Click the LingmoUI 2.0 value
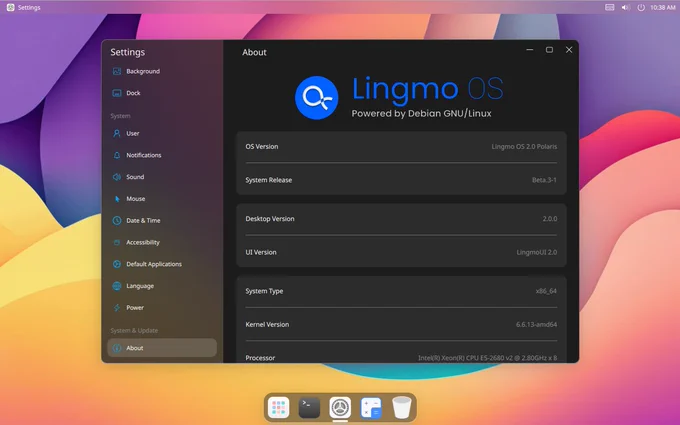 (x=536, y=252)
